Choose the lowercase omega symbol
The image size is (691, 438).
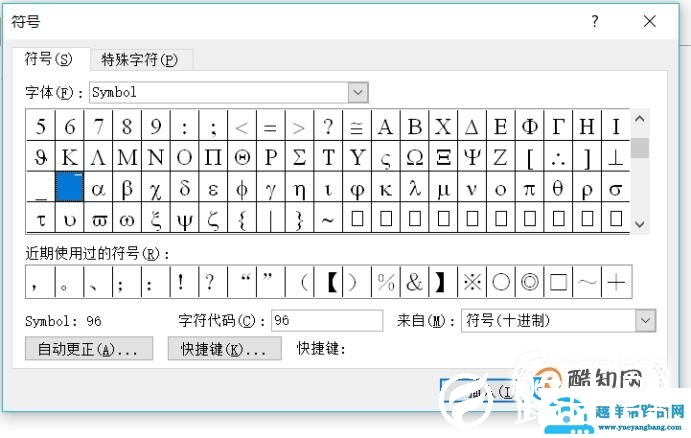[x=127, y=218]
